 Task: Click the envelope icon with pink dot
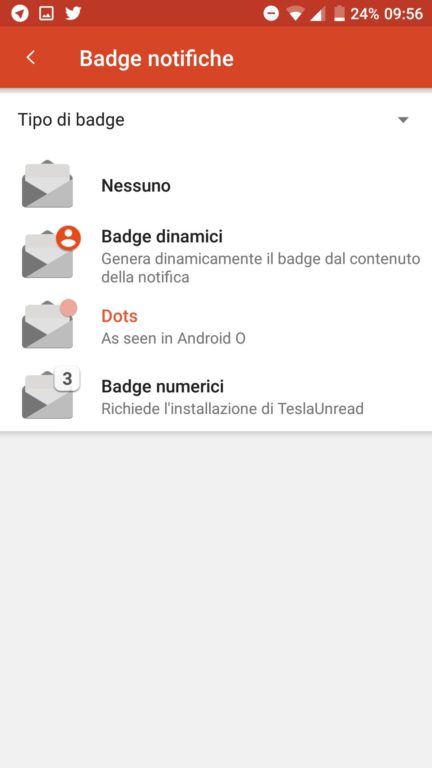click(49, 324)
